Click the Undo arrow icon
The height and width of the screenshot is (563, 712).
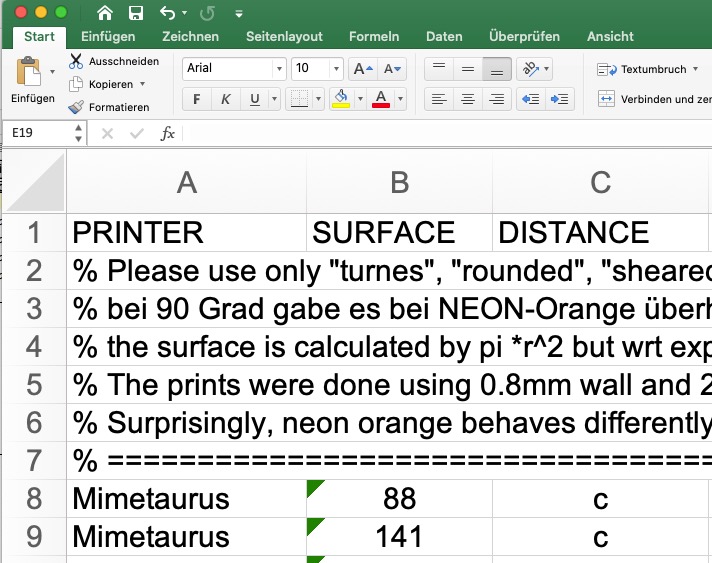[168, 13]
